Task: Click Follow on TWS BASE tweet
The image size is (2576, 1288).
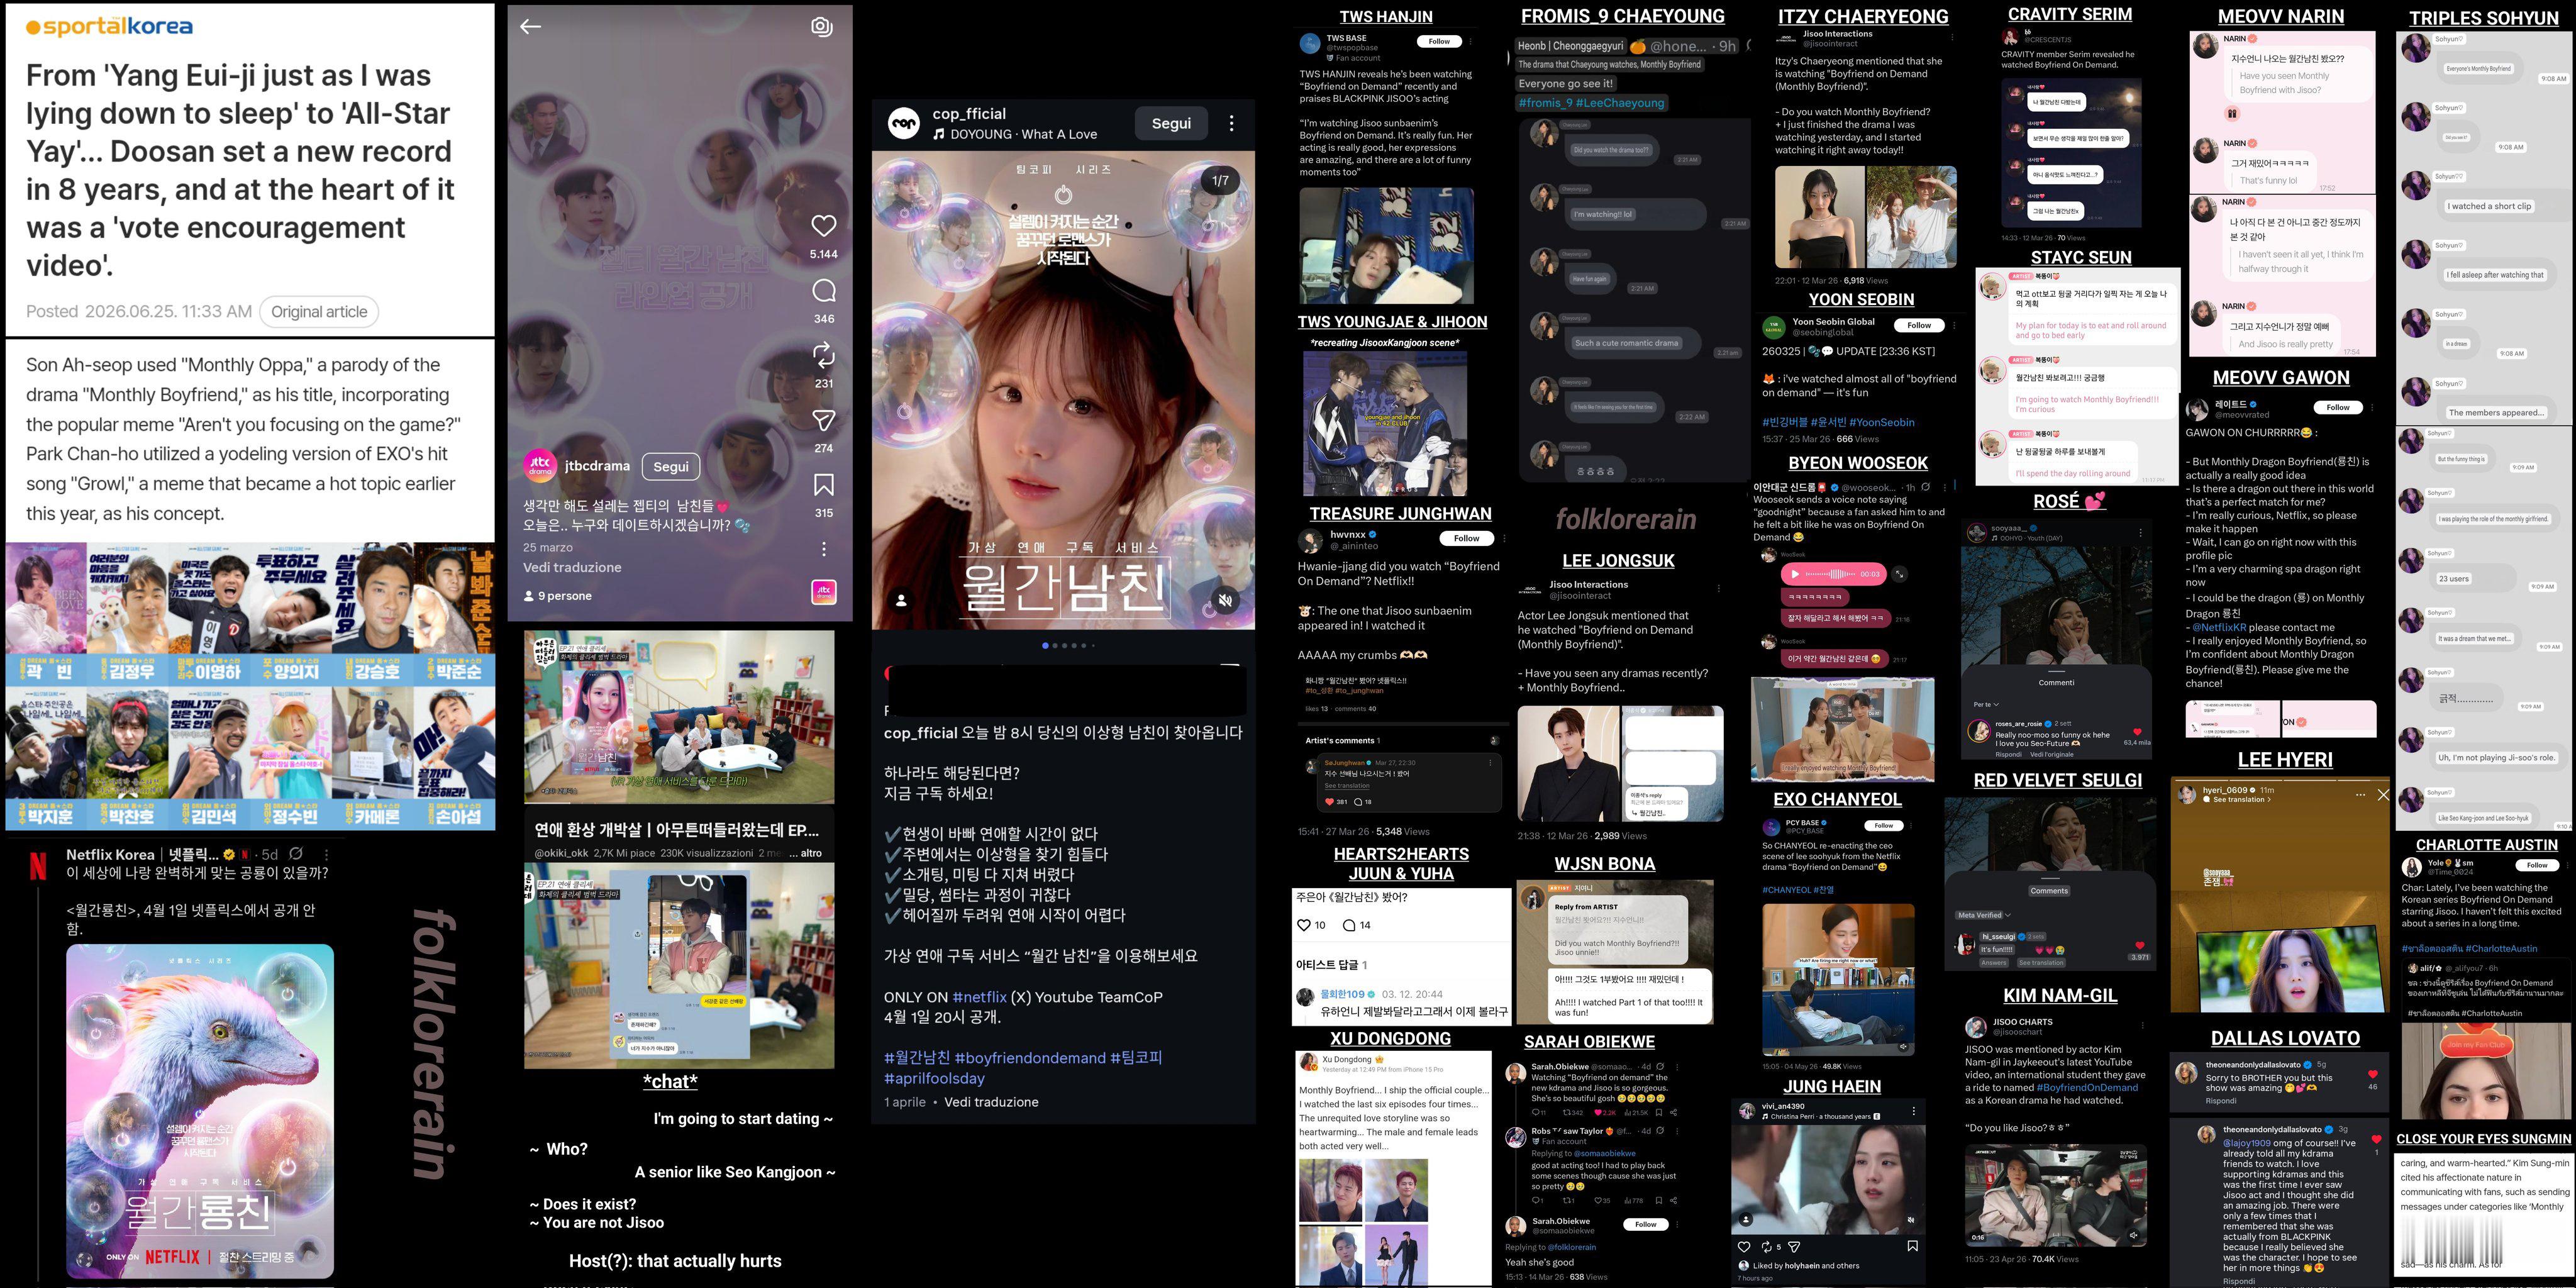Action: (x=1439, y=41)
